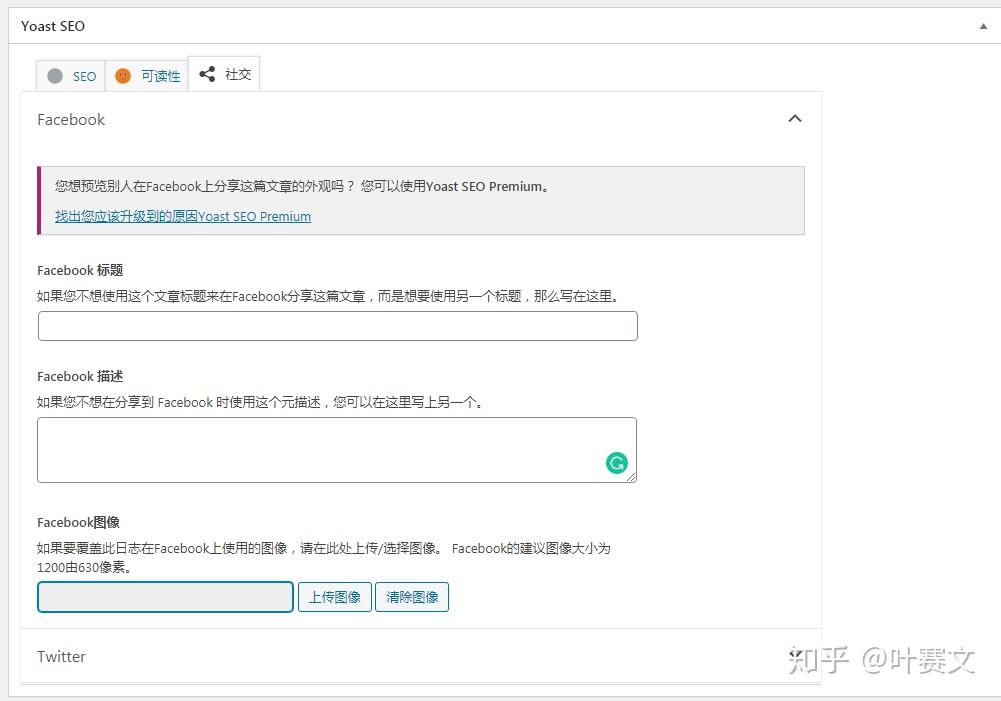Viewport: 1001px width, 701px height.
Task: Select the 社交 tab
Action: click(224, 74)
